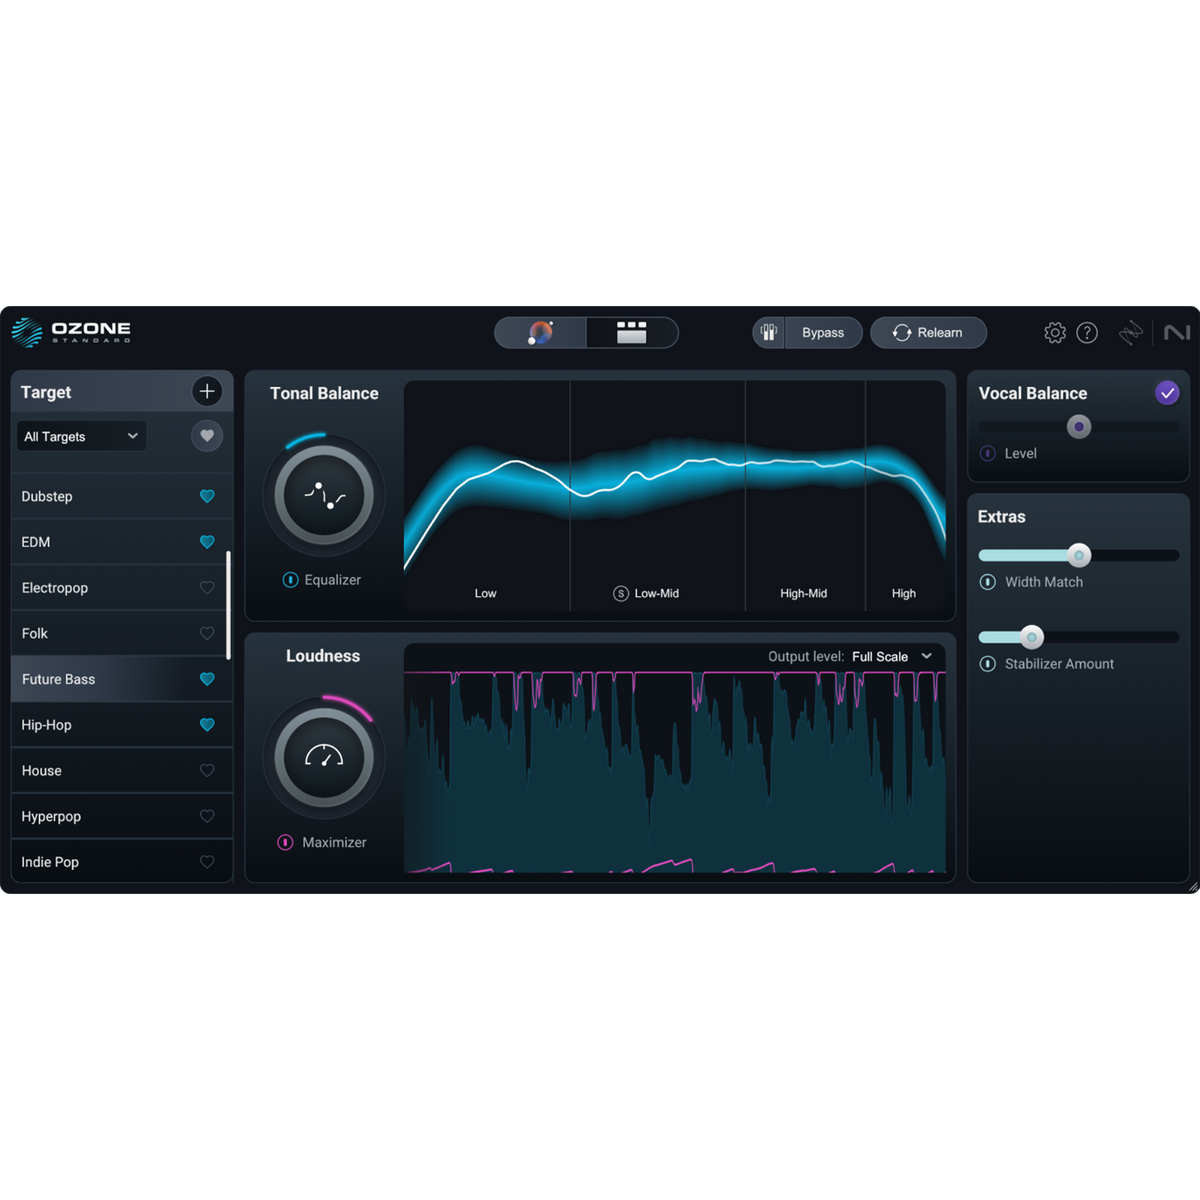Click the High band label

(x=904, y=594)
